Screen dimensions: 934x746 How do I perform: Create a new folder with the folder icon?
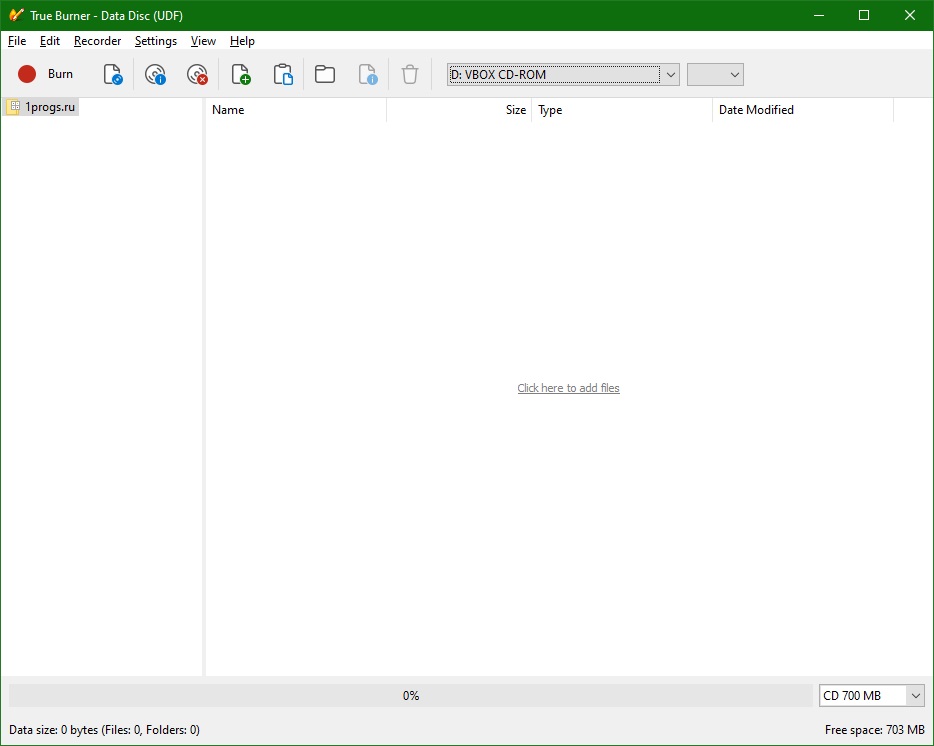[325, 74]
